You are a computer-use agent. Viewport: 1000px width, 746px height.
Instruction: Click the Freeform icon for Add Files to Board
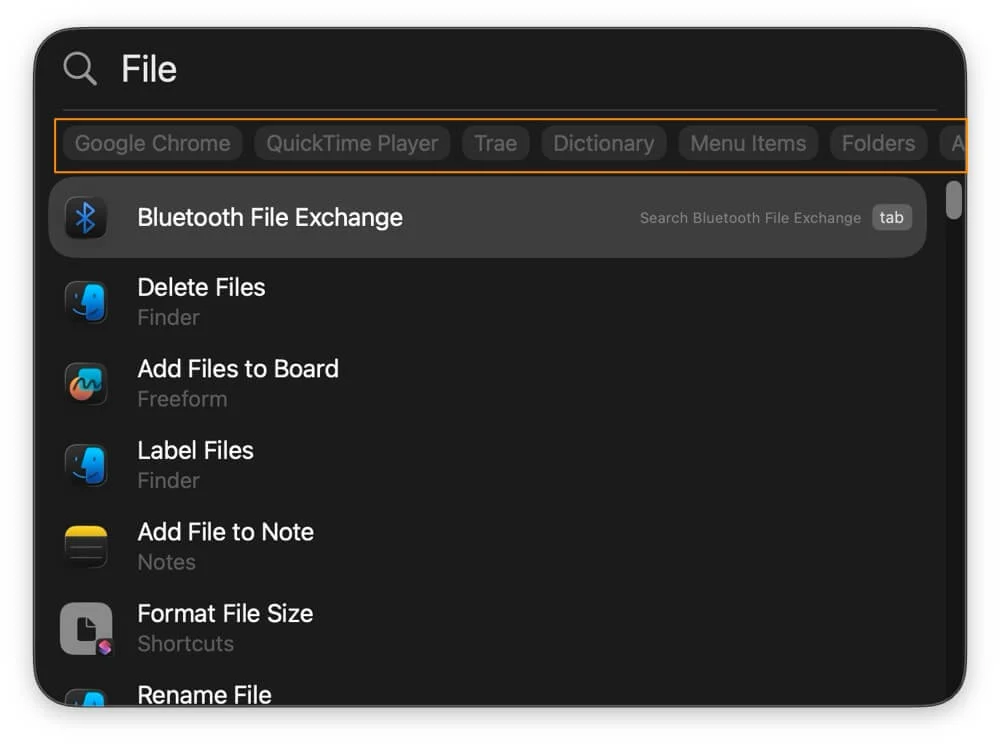[86, 383]
